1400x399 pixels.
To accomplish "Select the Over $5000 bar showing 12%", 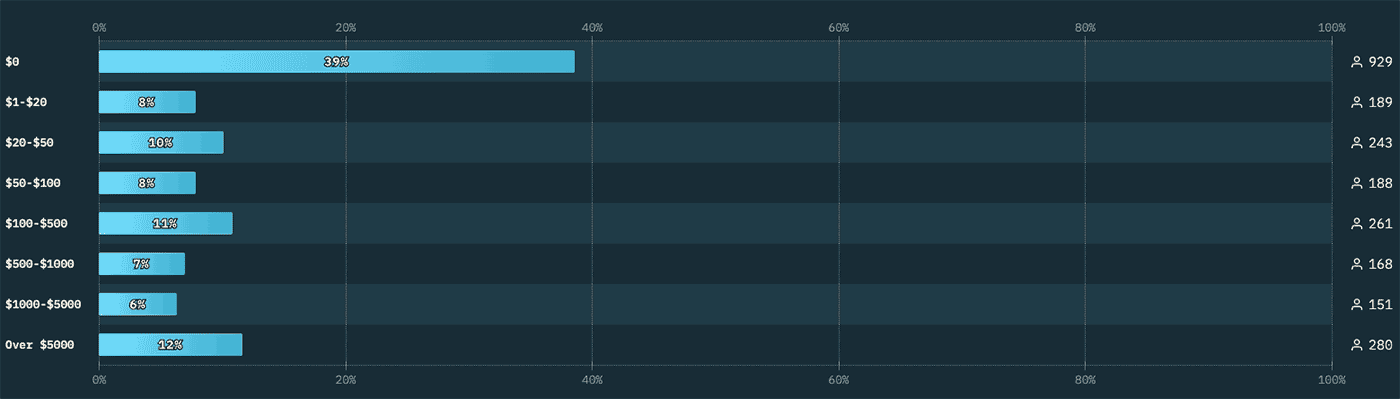I will point(170,345).
